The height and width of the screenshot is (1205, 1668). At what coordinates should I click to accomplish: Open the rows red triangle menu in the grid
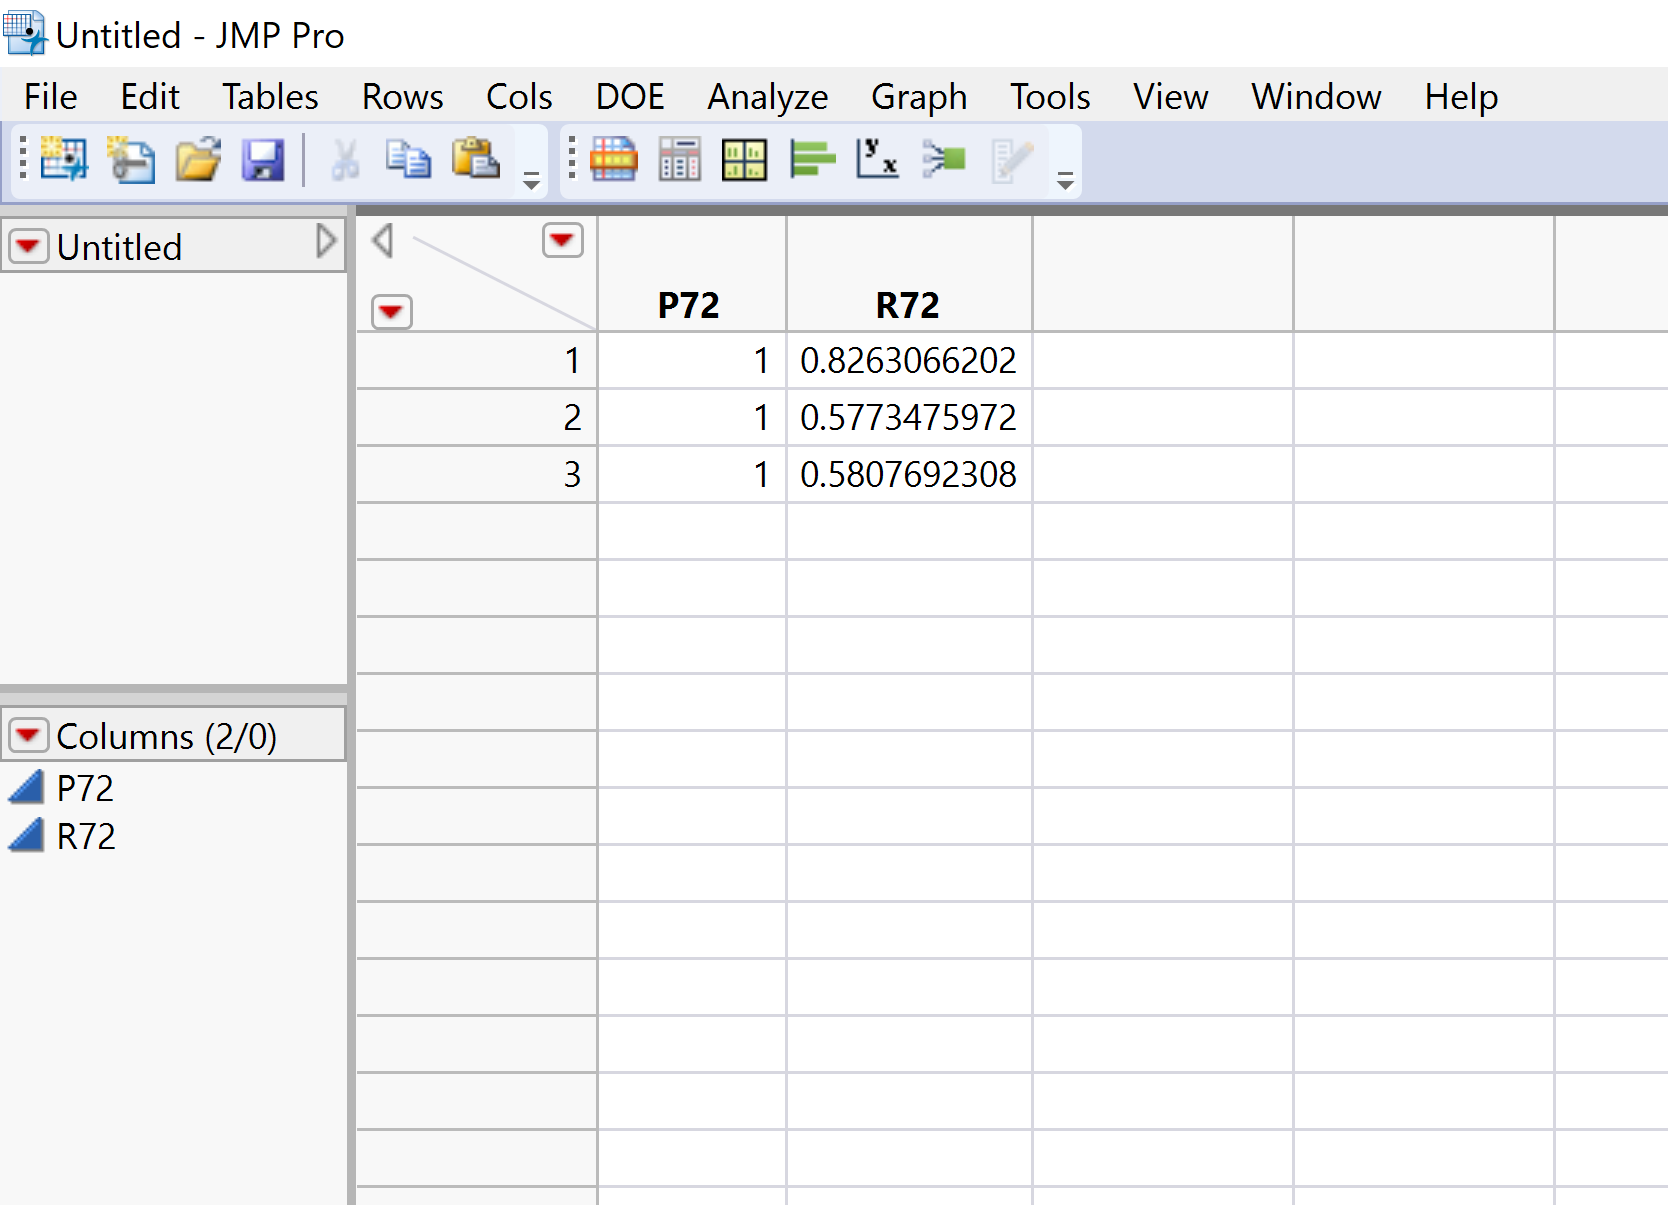pyautogui.click(x=391, y=312)
